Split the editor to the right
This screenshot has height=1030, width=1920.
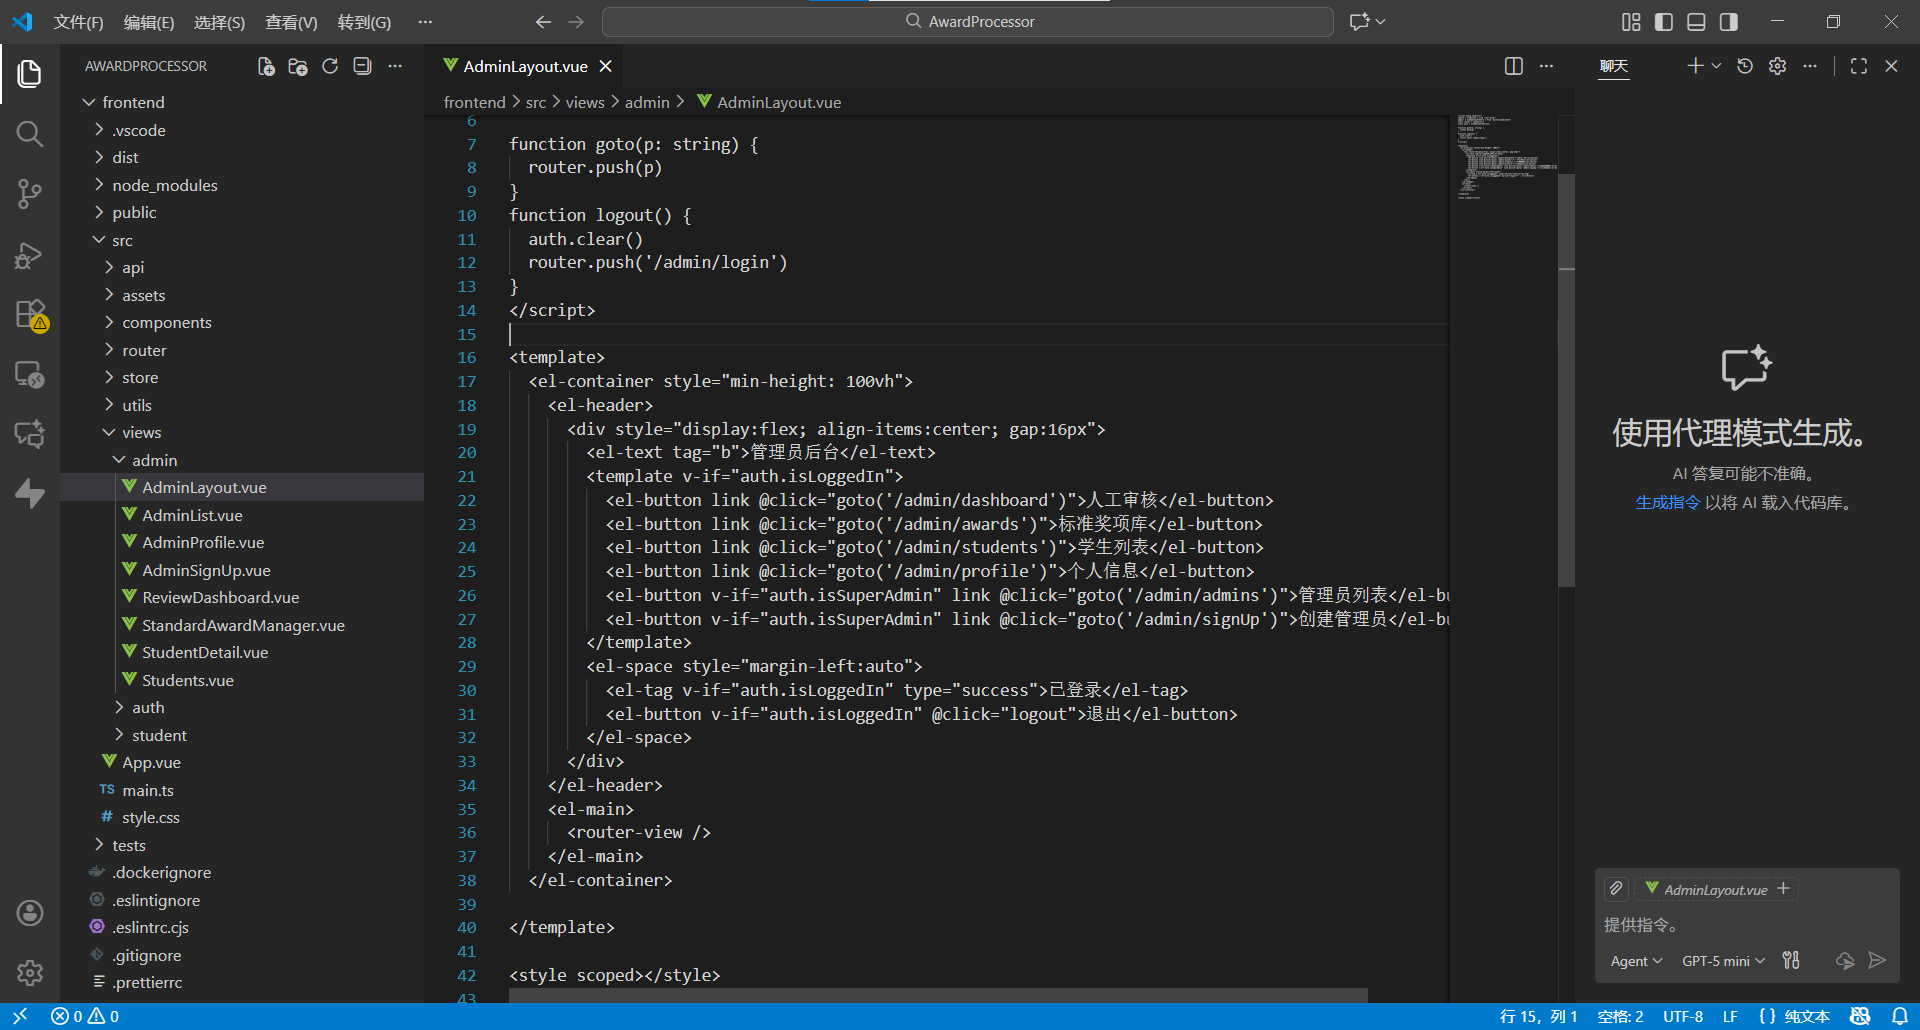(1514, 66)
